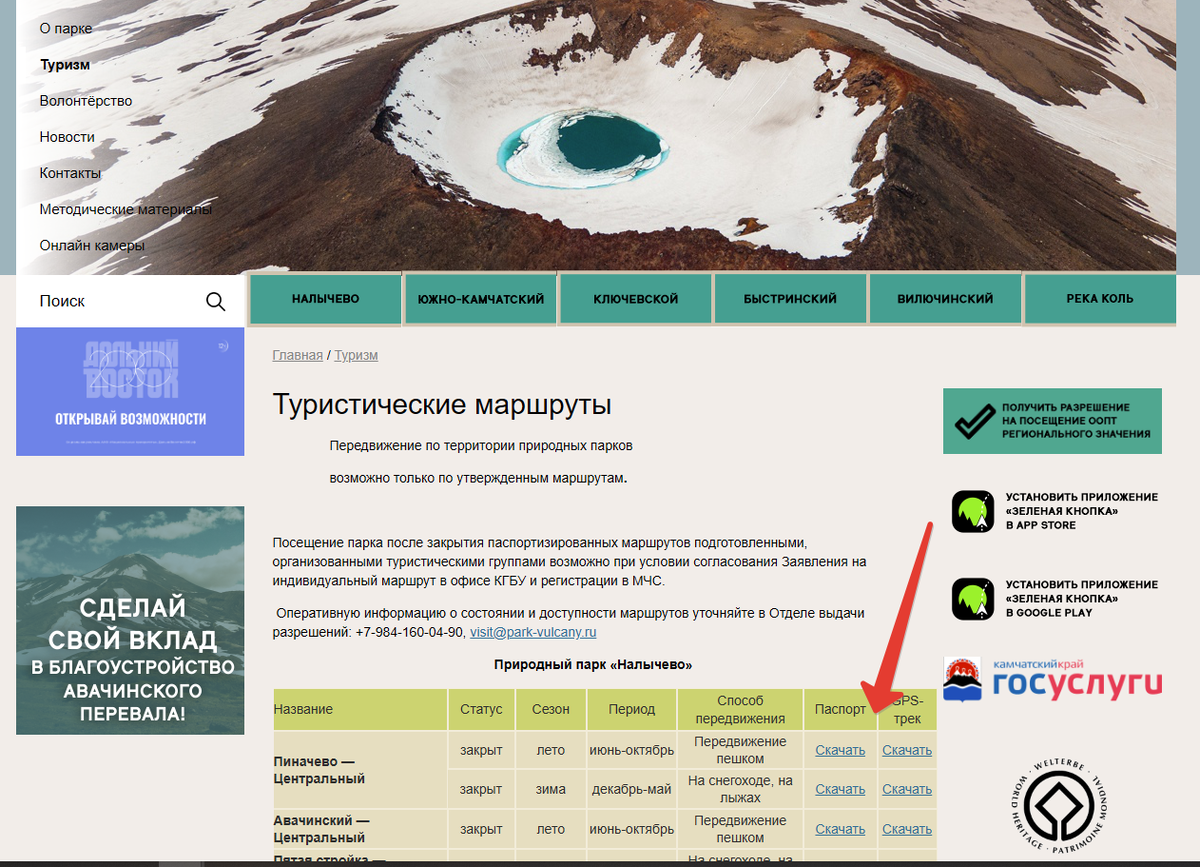Download passport for Пиначево summer route
The image size is (1200, 867).
[x=839, y=749]
